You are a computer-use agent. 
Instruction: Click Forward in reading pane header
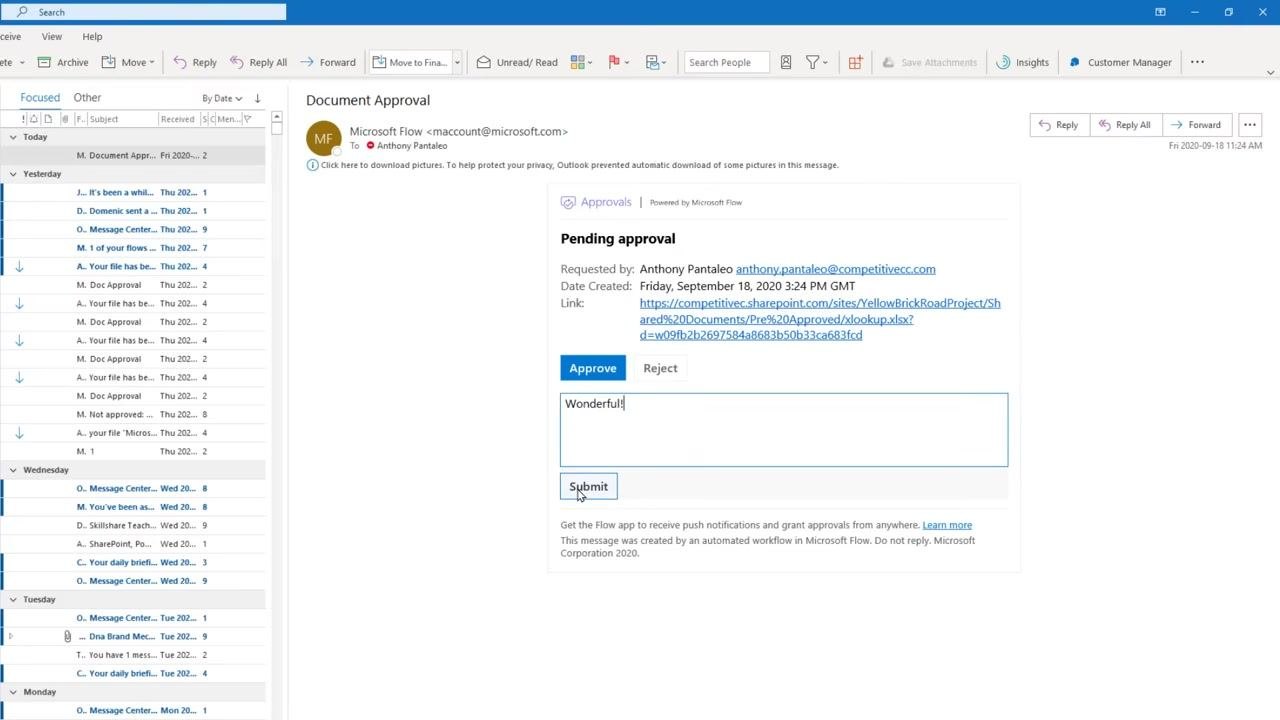click(1196, 125)
